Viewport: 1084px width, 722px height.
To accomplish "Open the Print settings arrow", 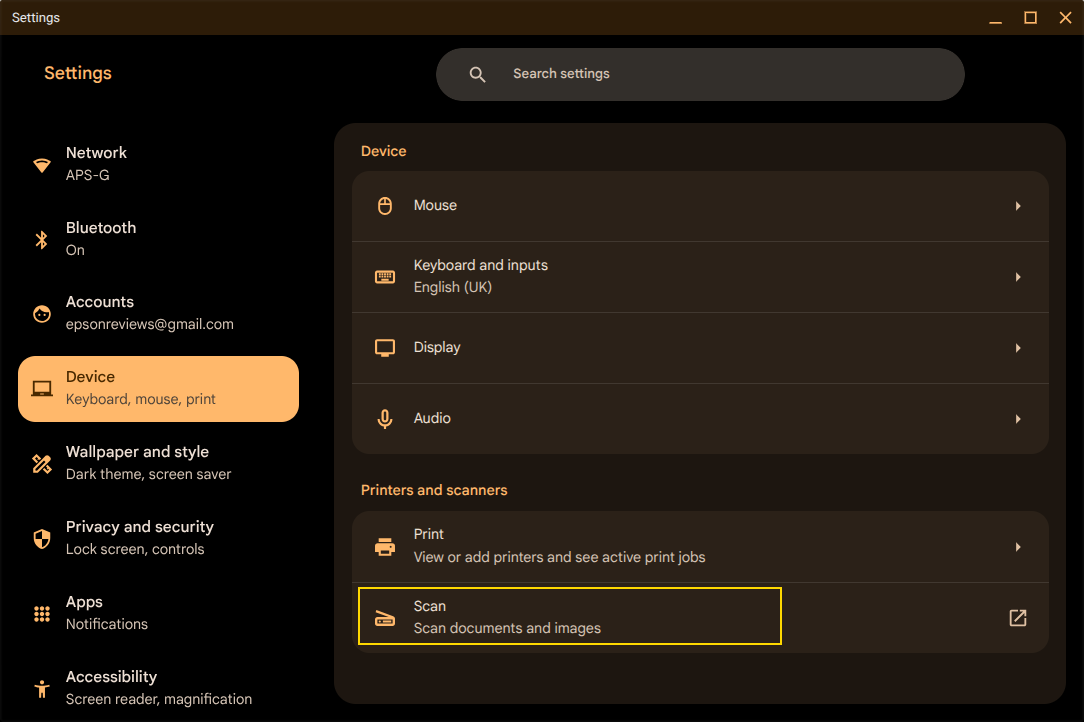I will click(1018, 546).
